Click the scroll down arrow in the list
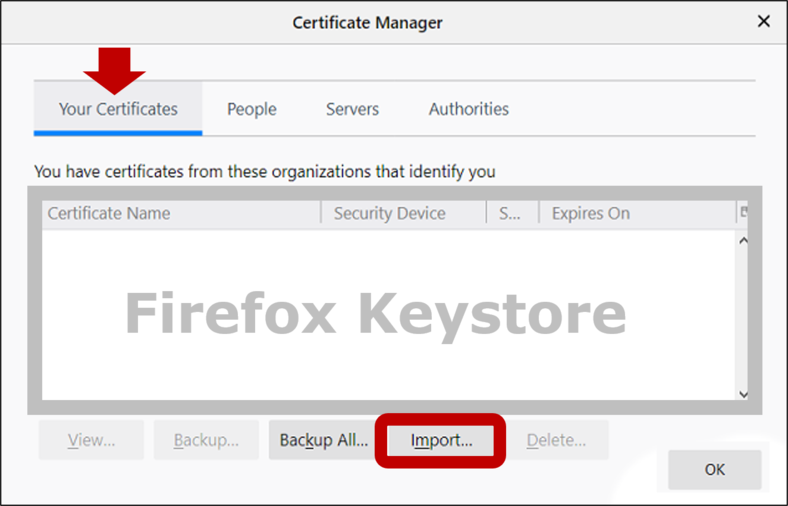Image resolution: width=788 pixels, height=506 pixels. coord(743,394)
